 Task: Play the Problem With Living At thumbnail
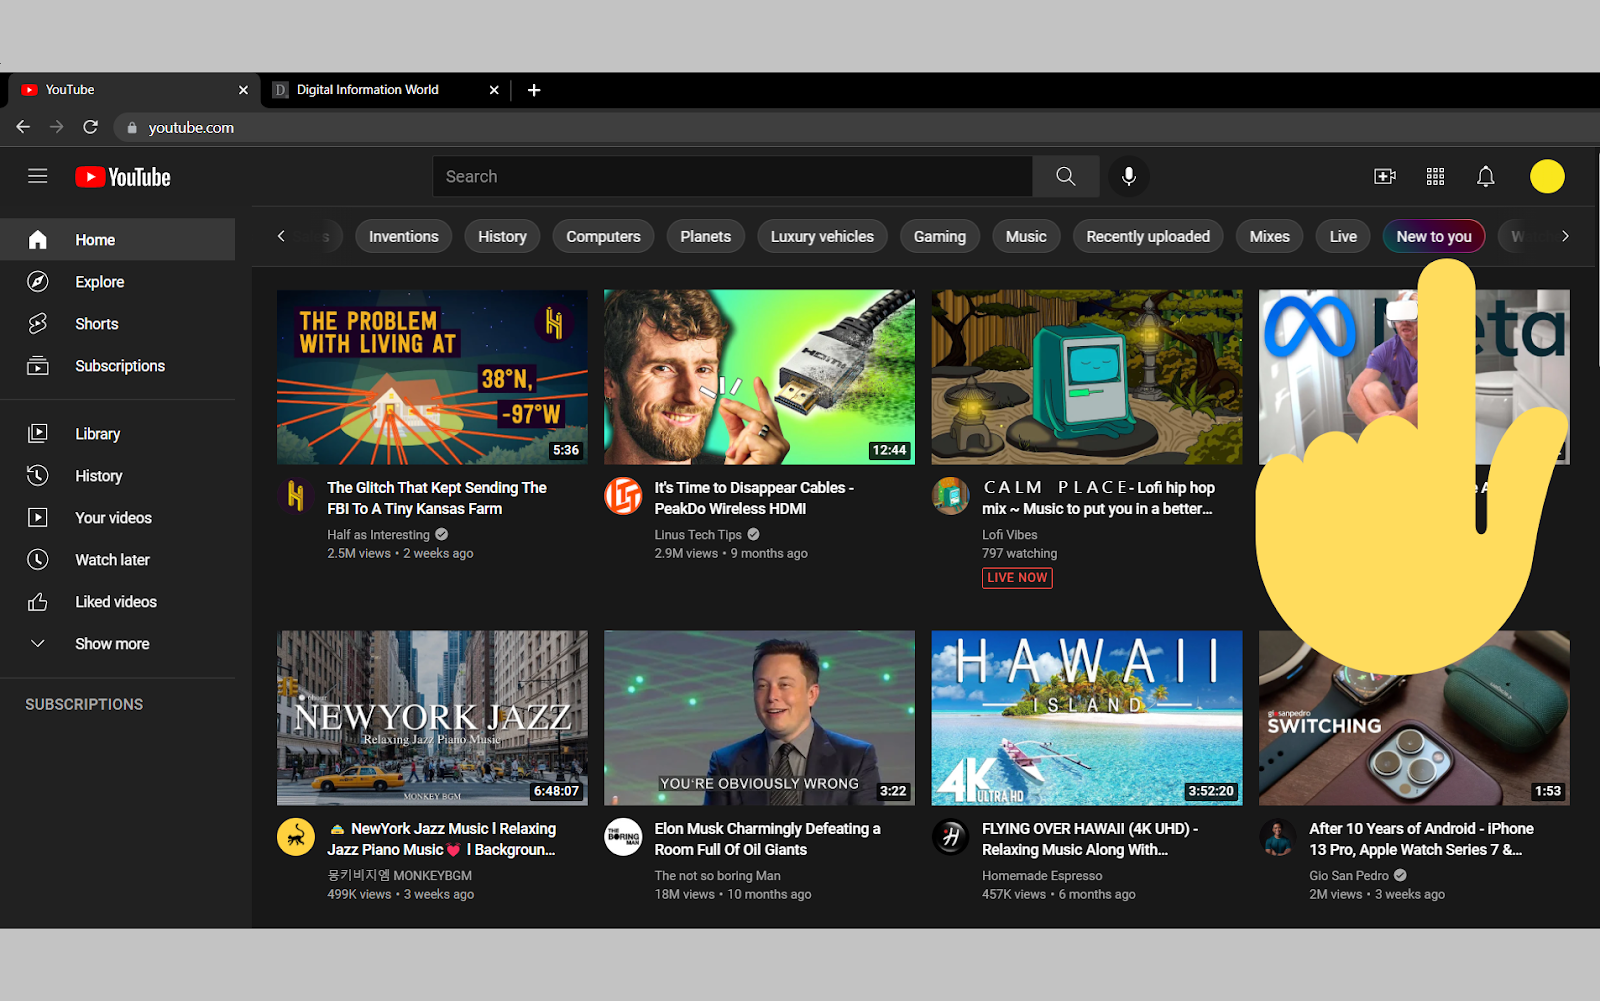point(432,377)
